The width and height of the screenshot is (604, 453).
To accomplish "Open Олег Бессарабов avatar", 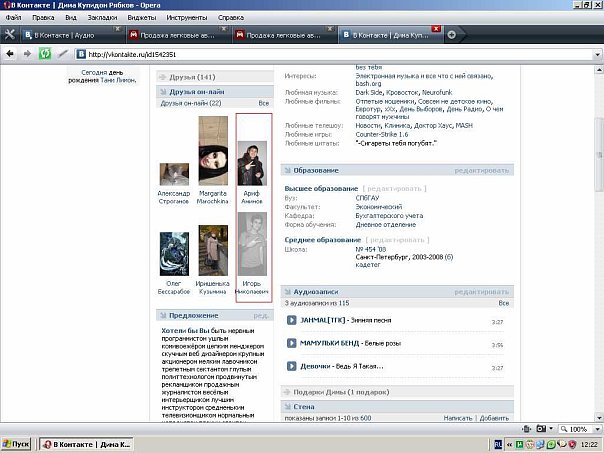I will tap(174, 253).
